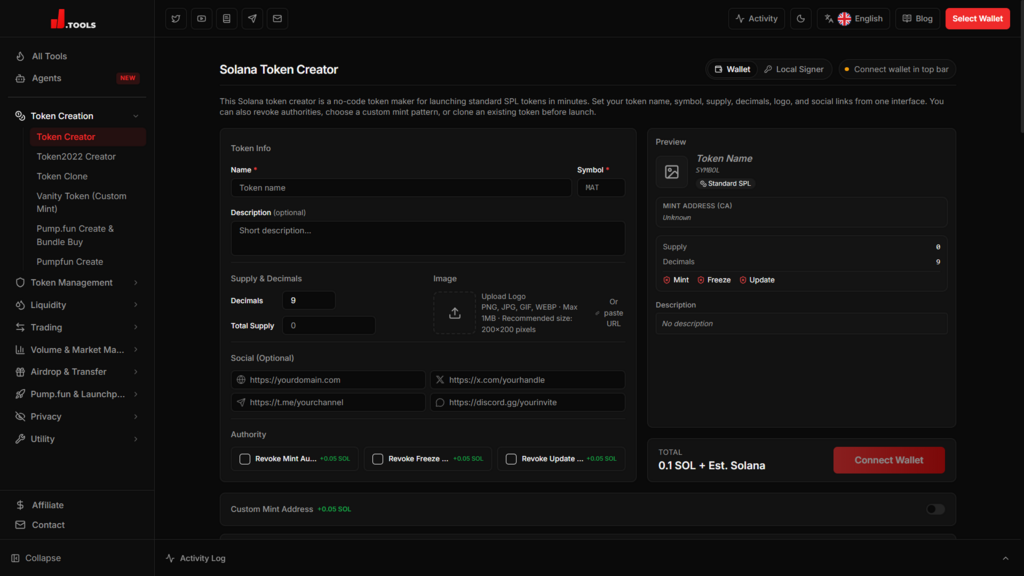Click the Symbol input field
The width and height of the screenshot is (1024, 576).
coord(601,188)
